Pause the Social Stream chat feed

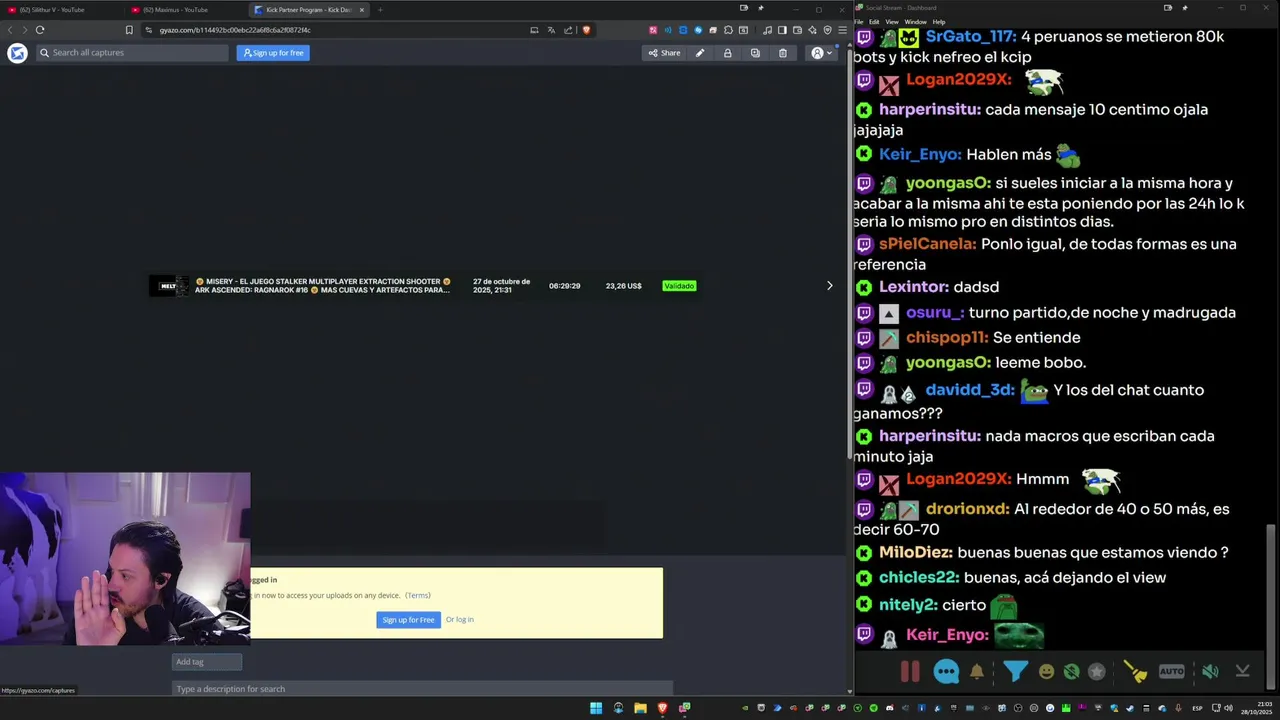coord(910,672)
